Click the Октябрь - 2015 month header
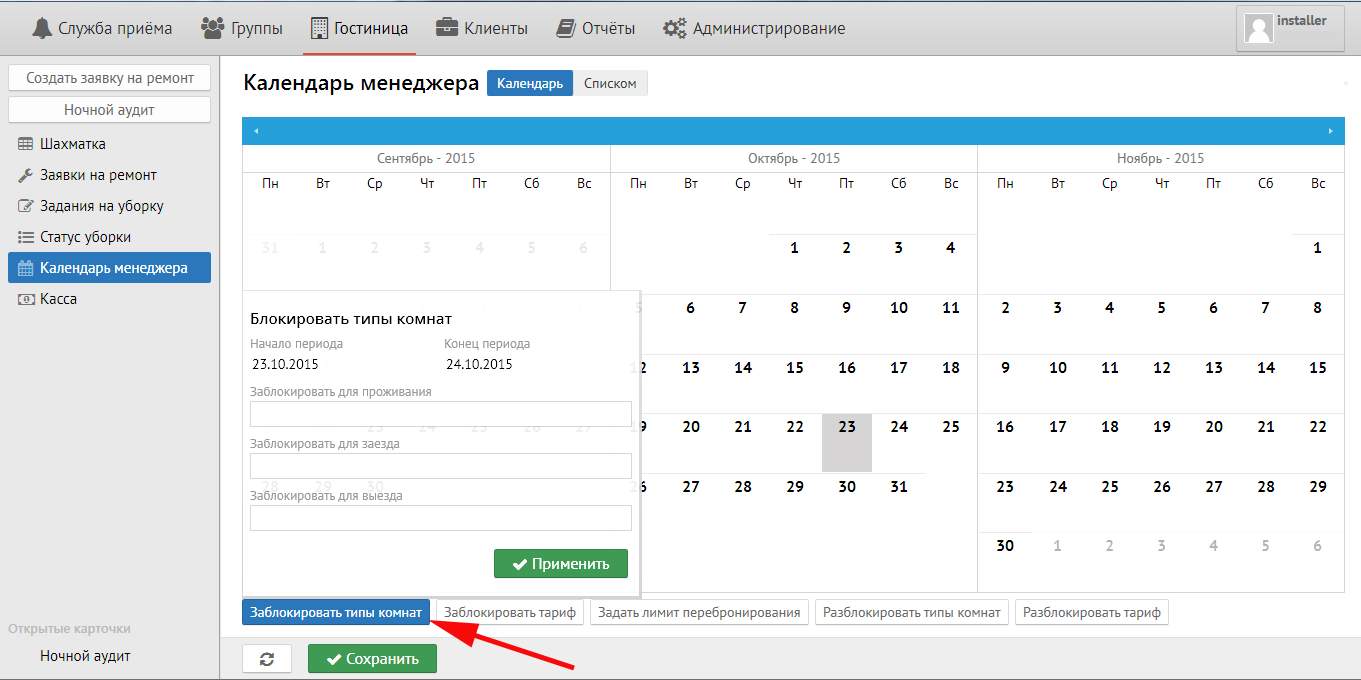 click(x=794, y=158)
